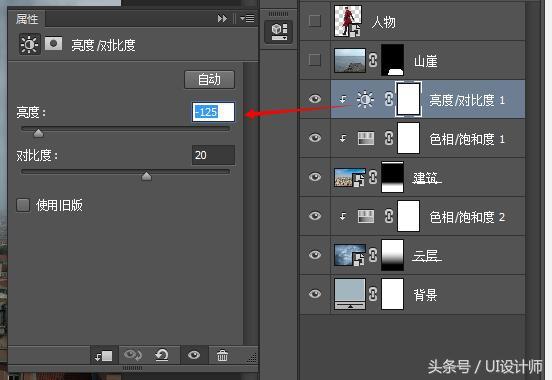Click the 山崖 layer mask thumbnail
Viewport: 552px width, 380px height.
click(x=393, y=60)
